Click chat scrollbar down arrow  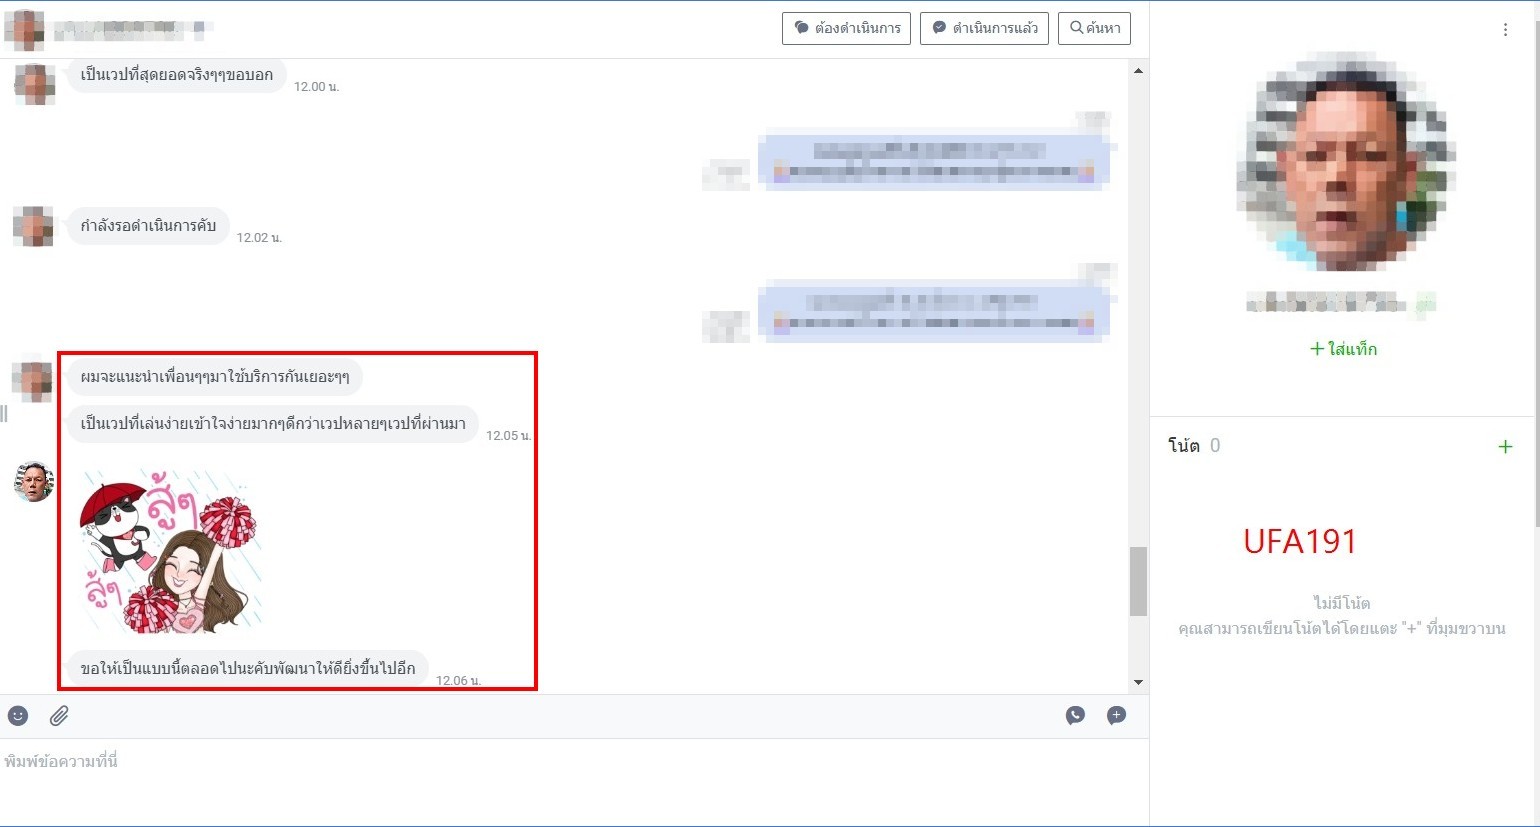coord(1138,682)
